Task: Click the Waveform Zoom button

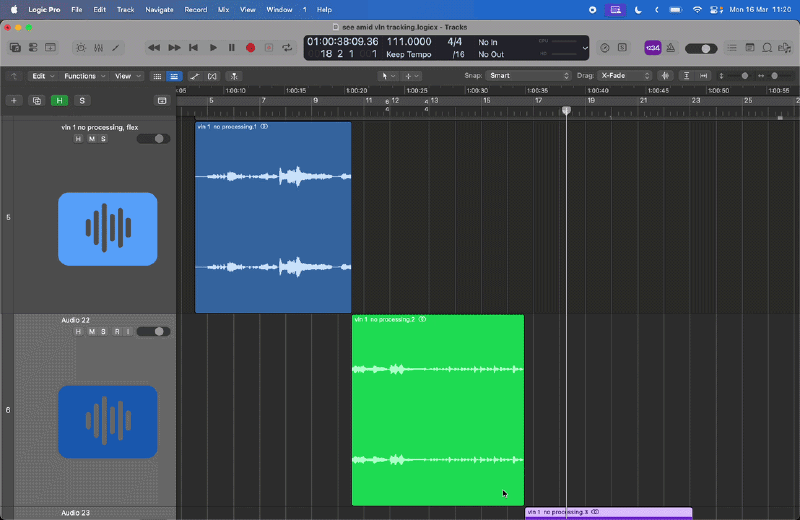Action: [x=665, y=76]
